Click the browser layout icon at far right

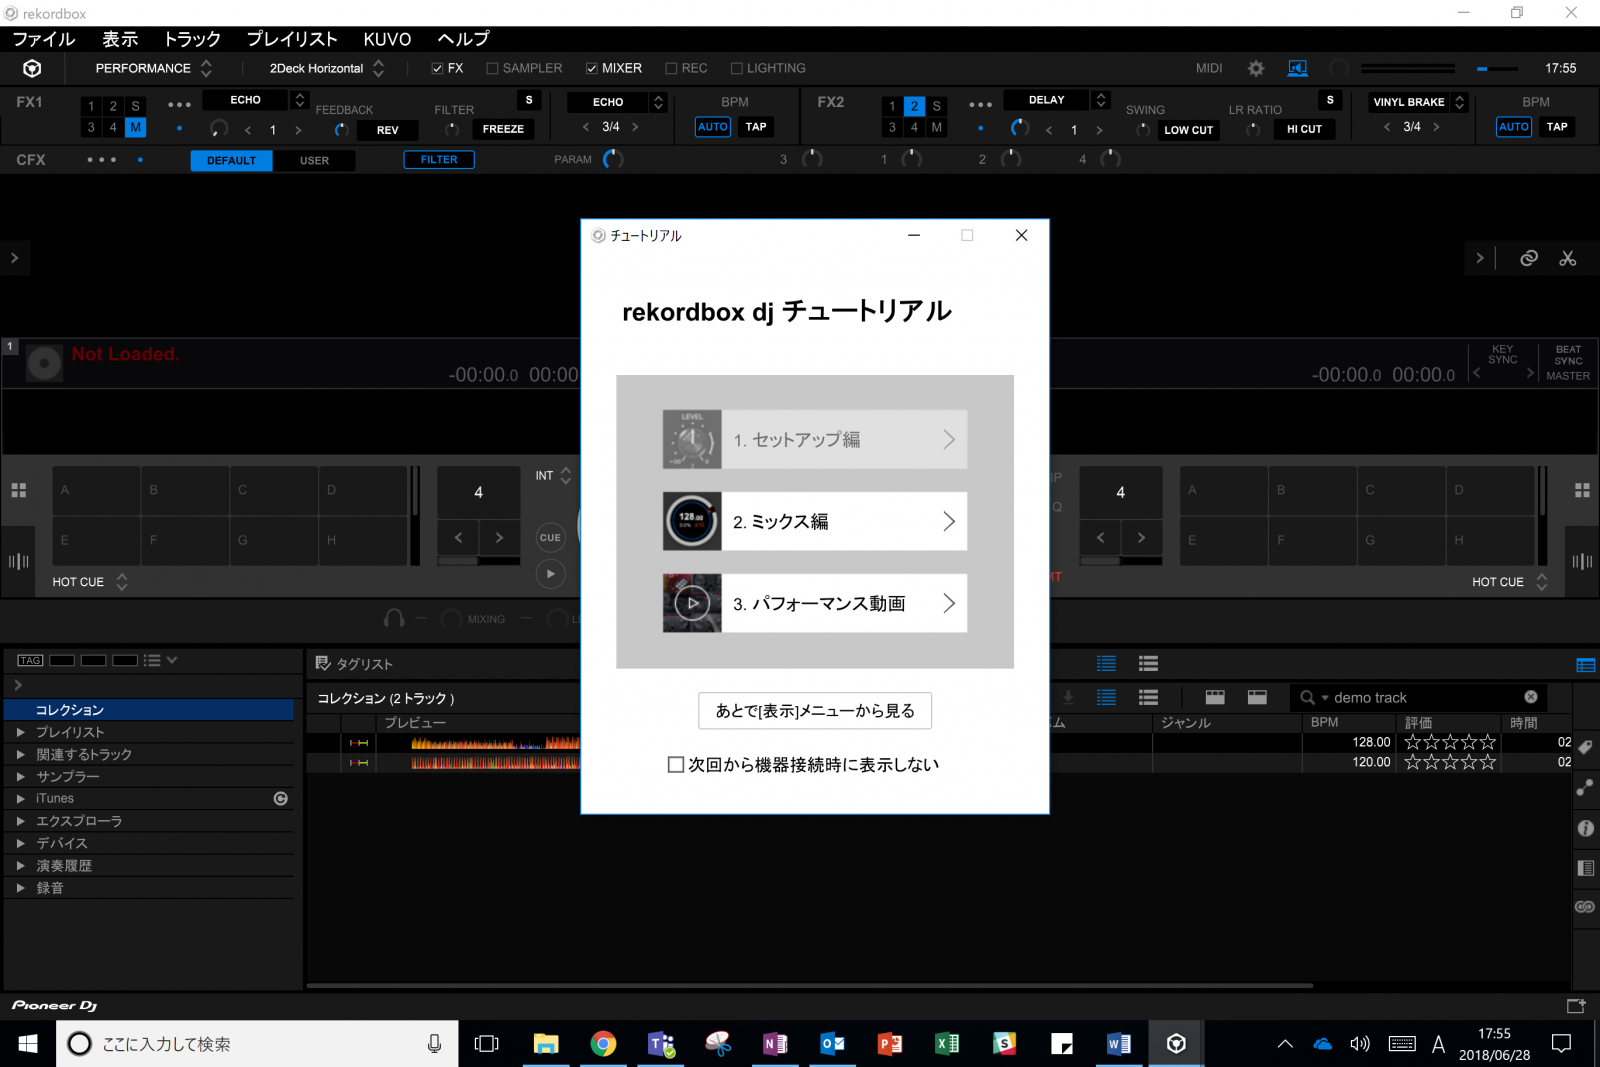point(1585,665)
